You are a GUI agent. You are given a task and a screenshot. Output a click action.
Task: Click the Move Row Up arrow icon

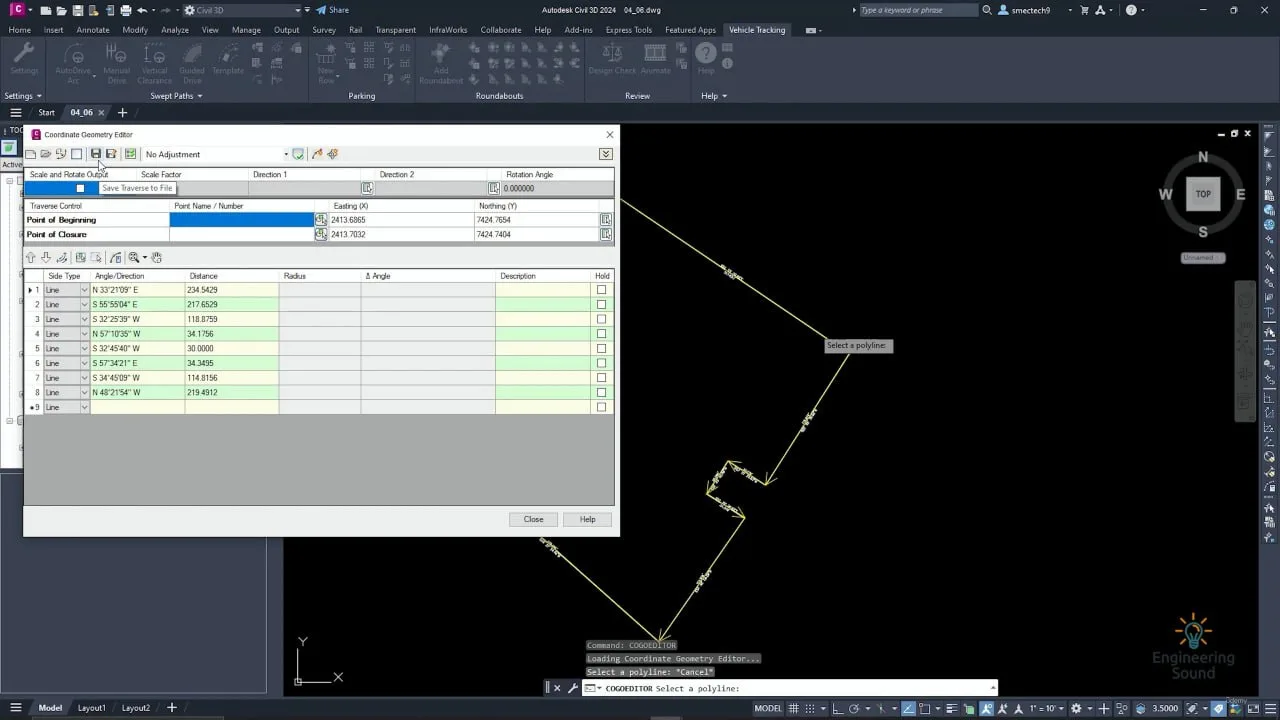(31, 257)
